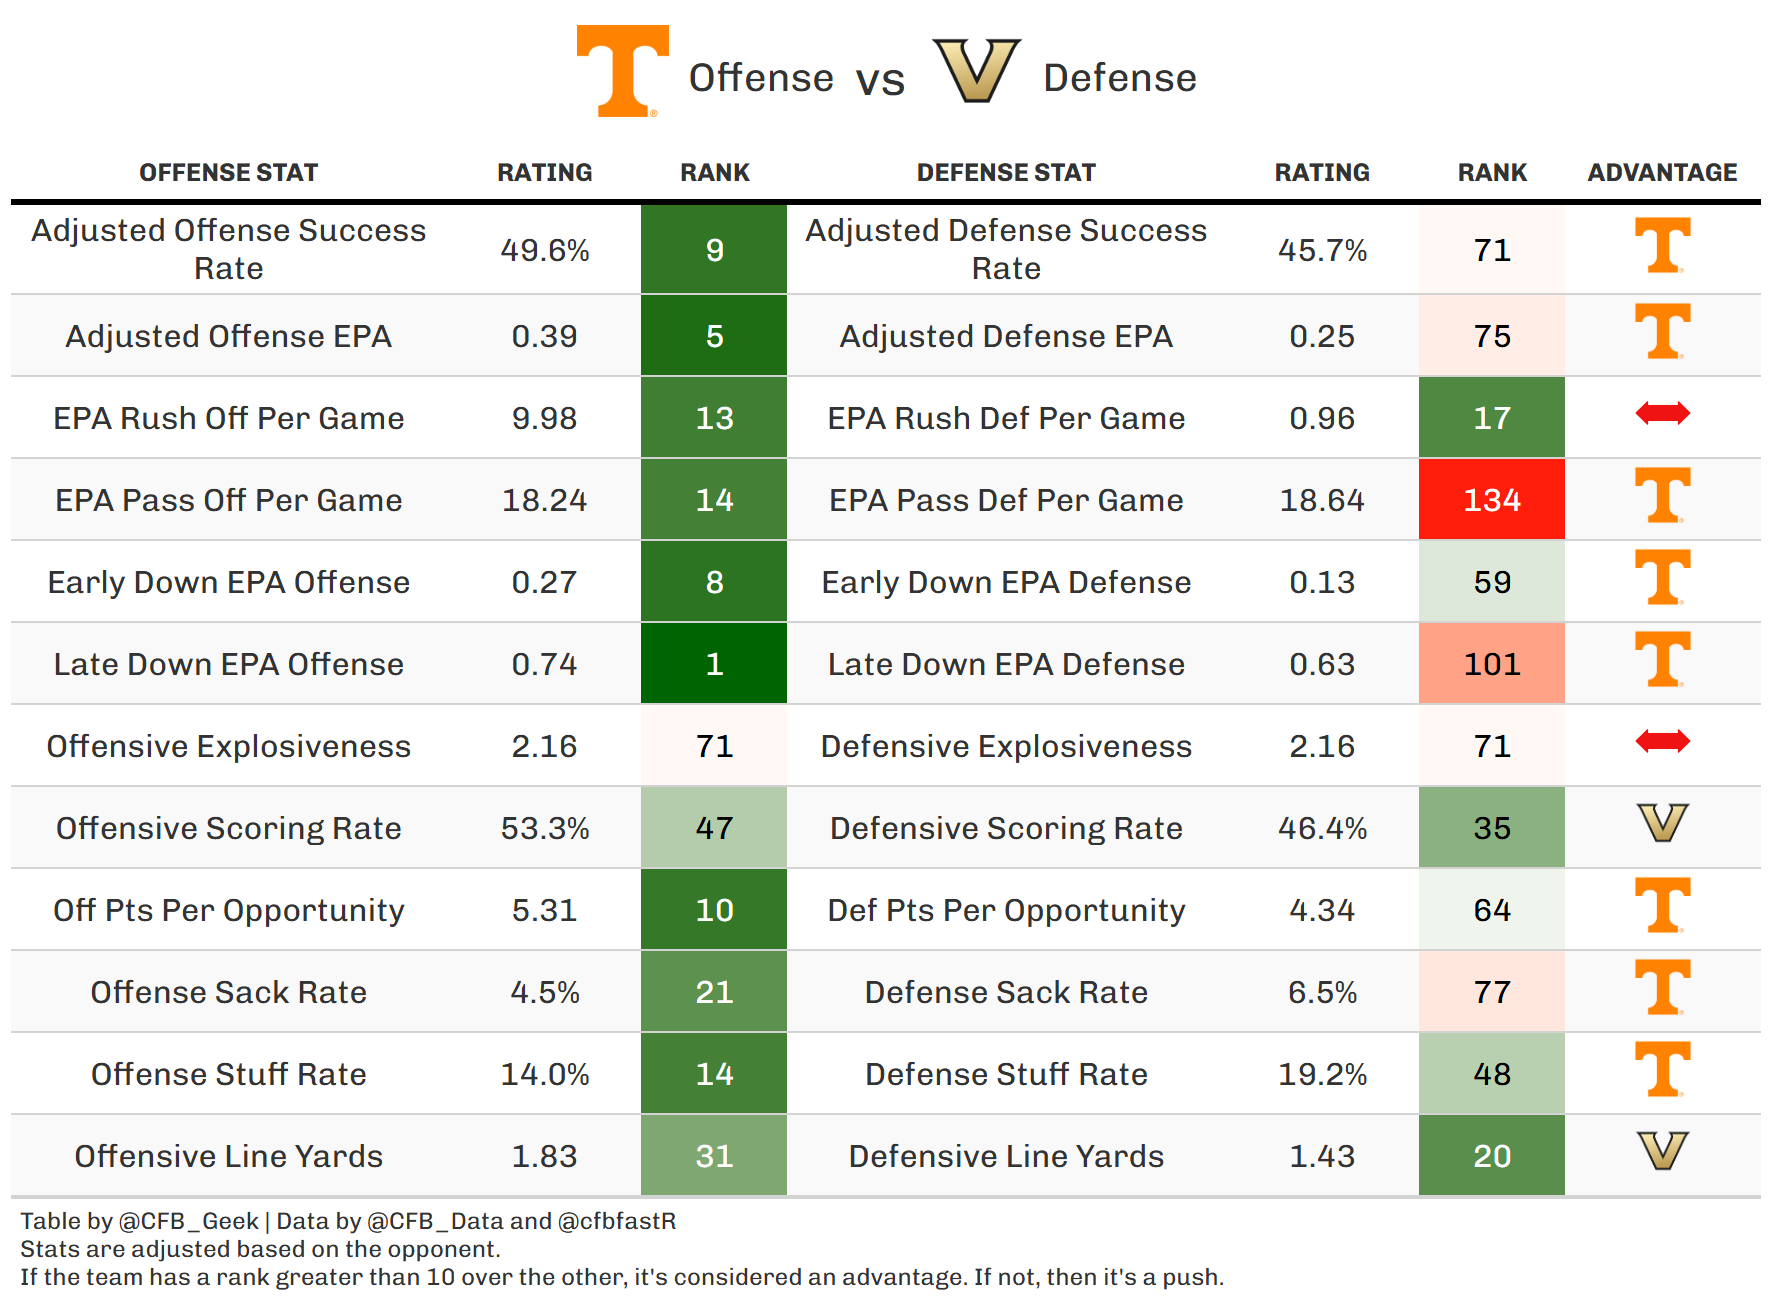
Task: Click Tennessee advantage logo in EPA Pass row
Action: (x=1662, y=495)
